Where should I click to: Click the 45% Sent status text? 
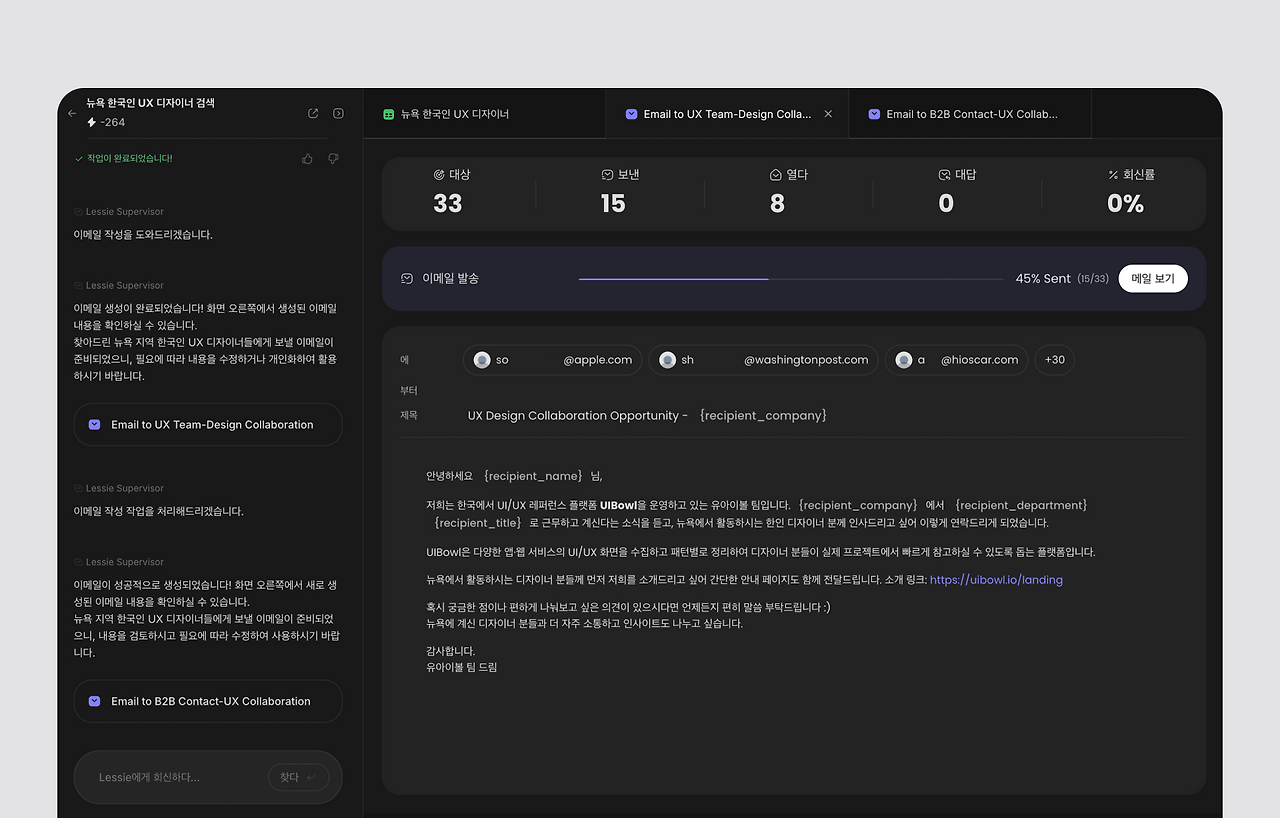pyautogui.click(x=1043, y=279)
